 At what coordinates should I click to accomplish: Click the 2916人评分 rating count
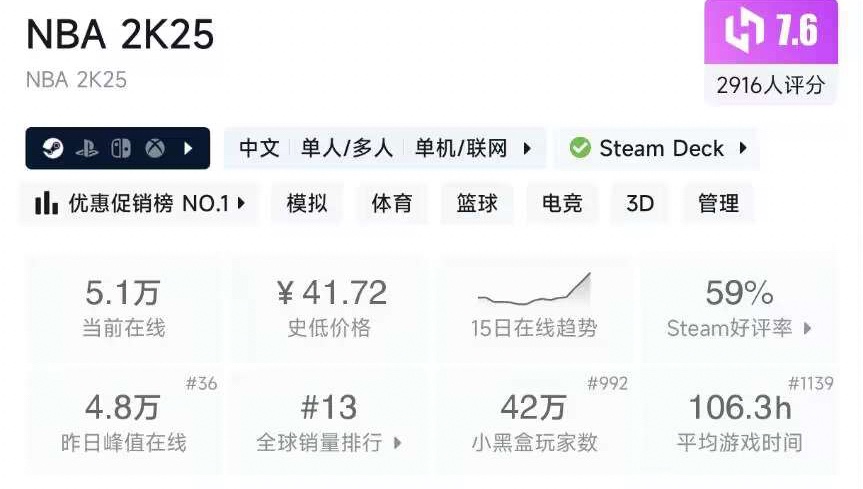click(x=771, y=85)
